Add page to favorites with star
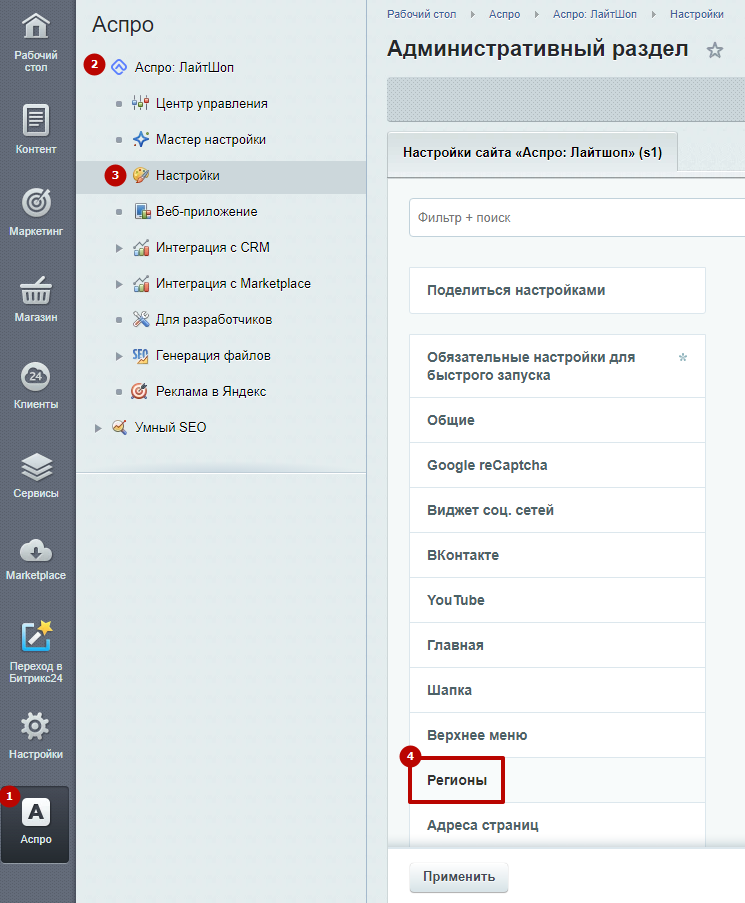Screen dimensions: 745x903 click(714, 50)
